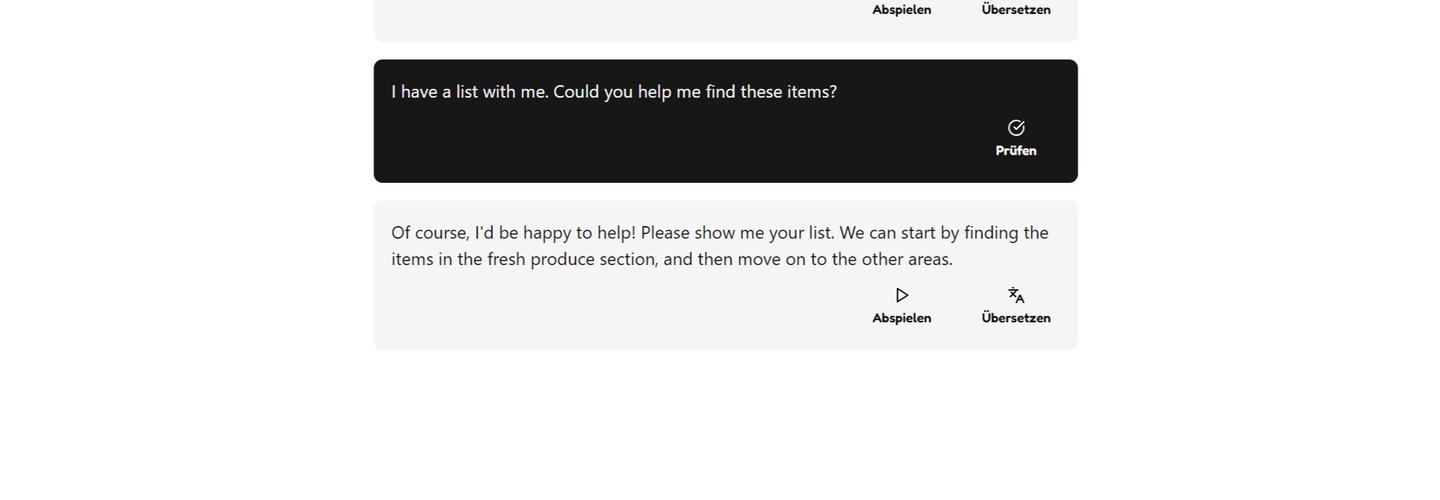Click the partially visible top message card

coord(600,20)
